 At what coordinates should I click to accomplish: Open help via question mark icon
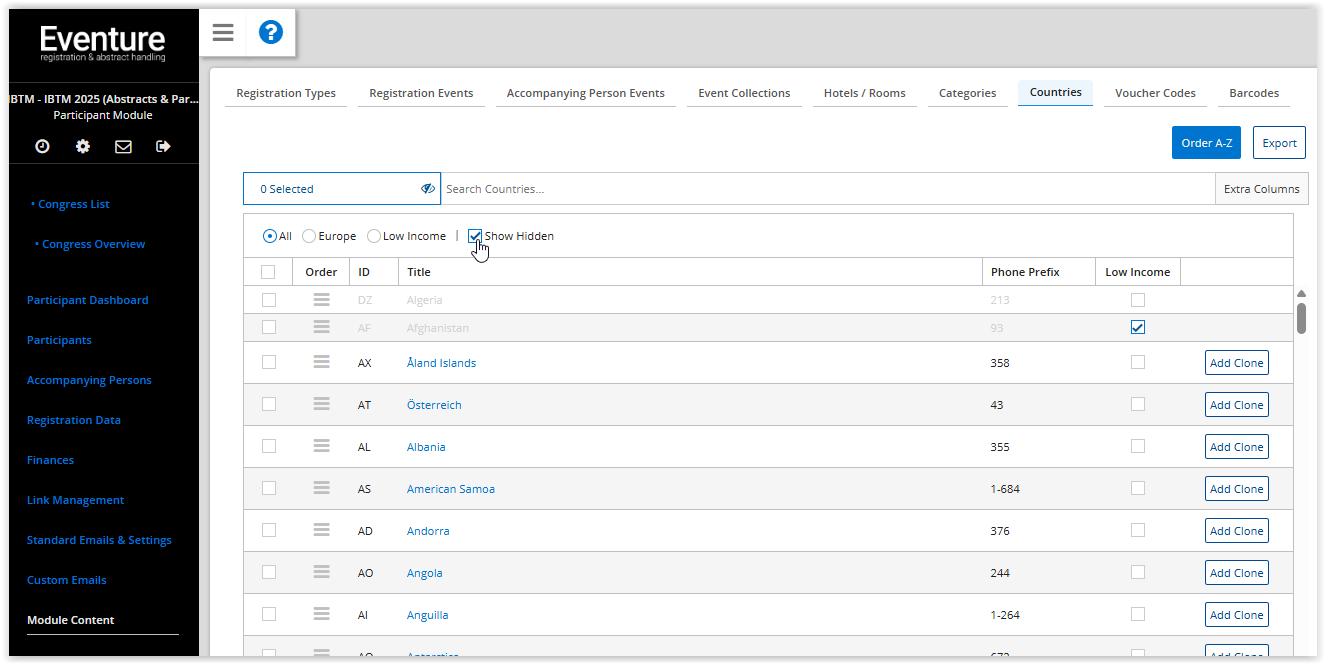(x=271, y=33)
